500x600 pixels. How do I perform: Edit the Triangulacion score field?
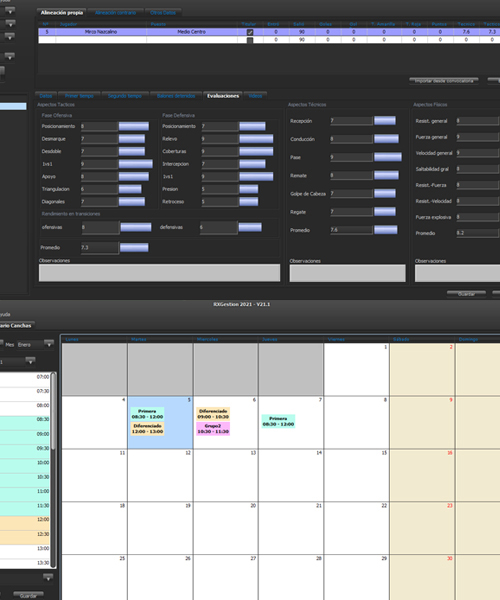coord(99,189)
